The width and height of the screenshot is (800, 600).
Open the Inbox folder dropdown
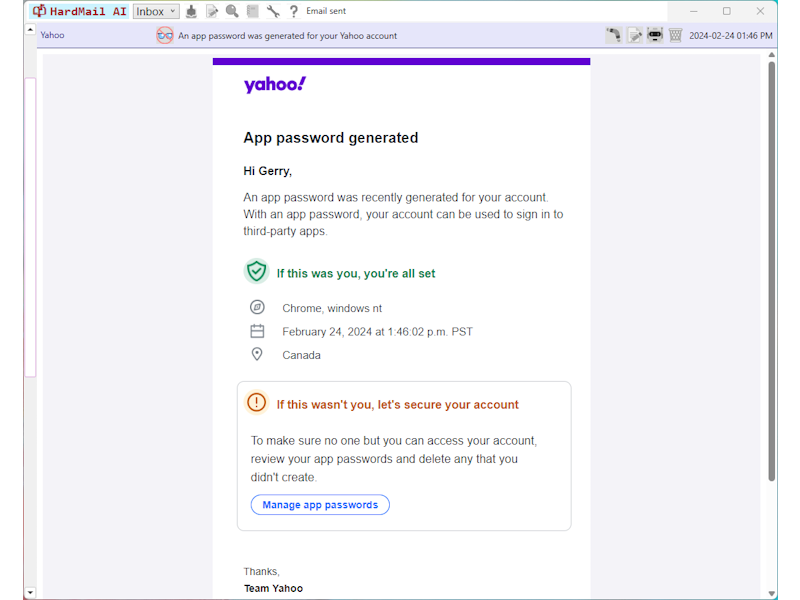(x=155, y=11)
